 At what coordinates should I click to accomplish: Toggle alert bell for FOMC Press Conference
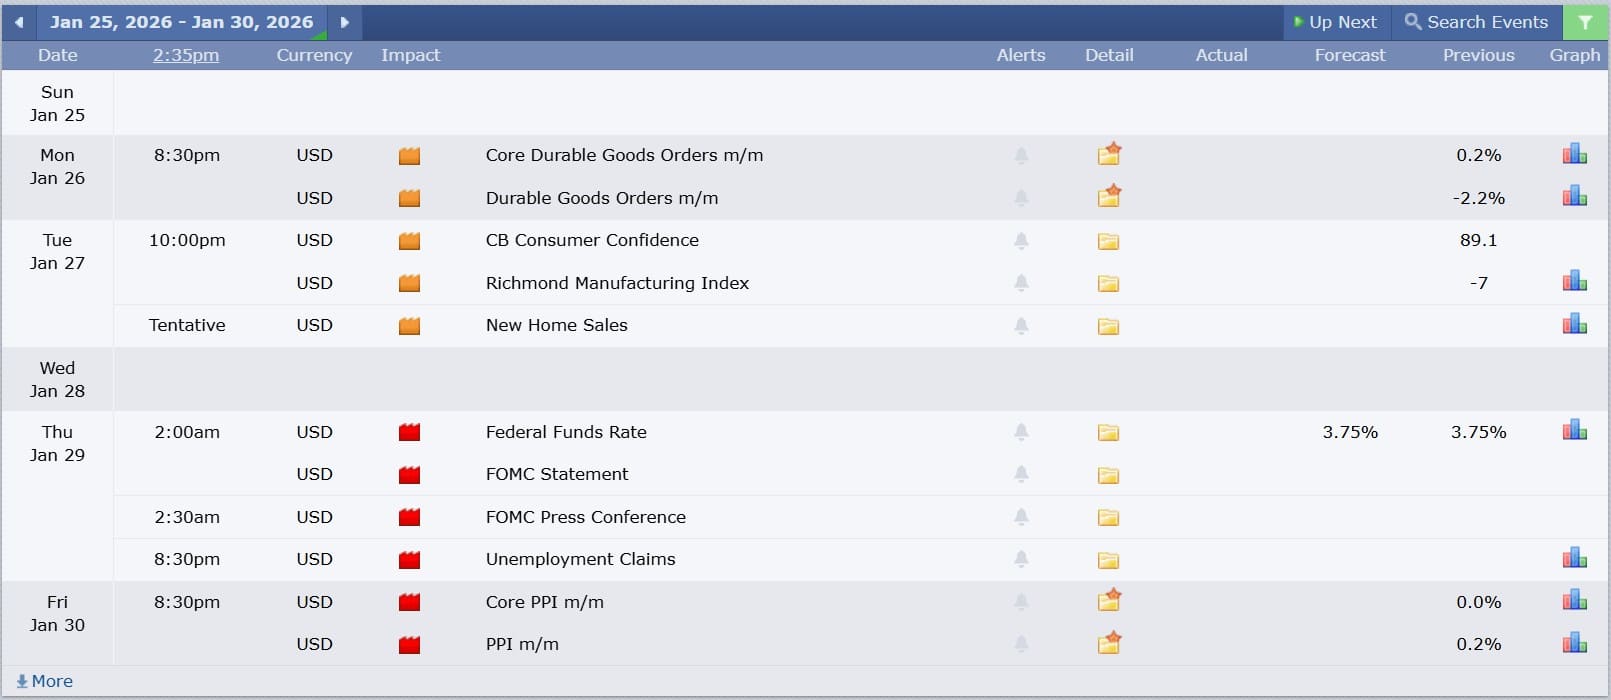pyautogui.click(x=1021, y=517)
